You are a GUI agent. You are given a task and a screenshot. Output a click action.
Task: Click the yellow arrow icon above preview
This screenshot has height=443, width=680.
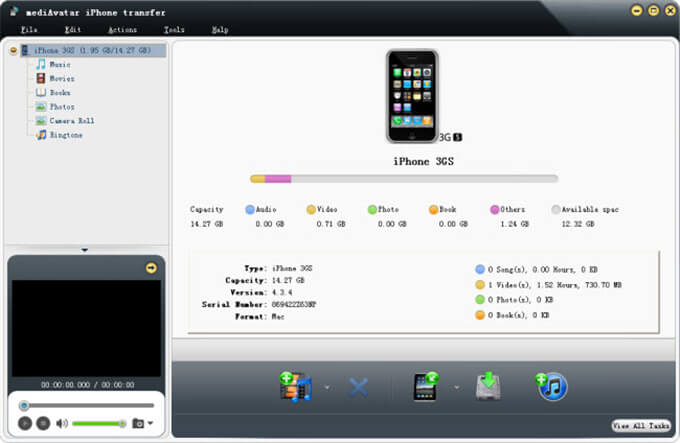click(x=151, y=268)
